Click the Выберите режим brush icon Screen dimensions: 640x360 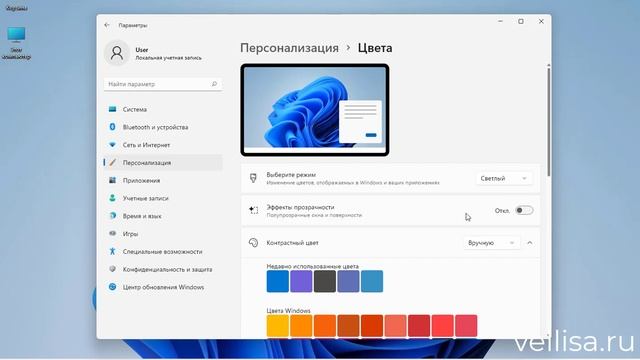253,178
